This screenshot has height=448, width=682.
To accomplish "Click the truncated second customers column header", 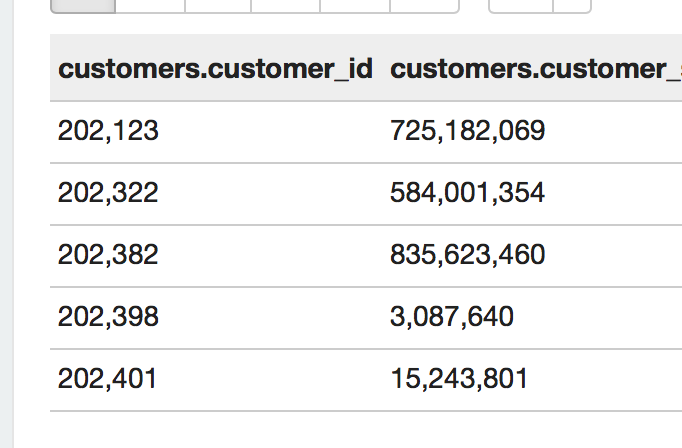I will [x=530, y=69].
